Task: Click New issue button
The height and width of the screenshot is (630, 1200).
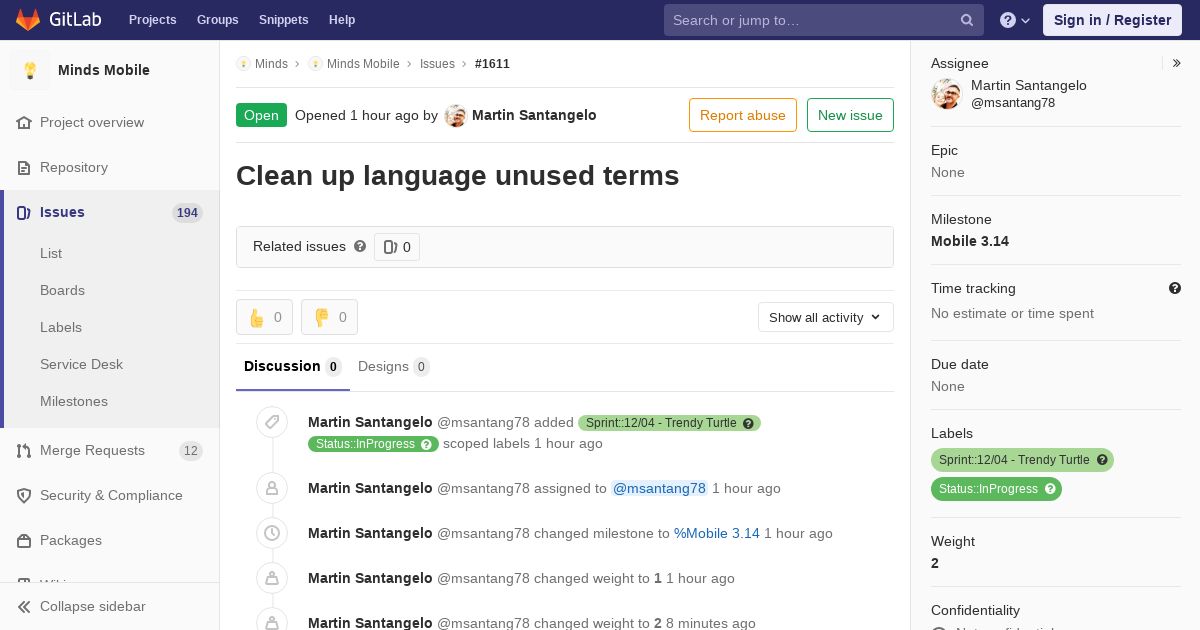Action: pos(850,115)
